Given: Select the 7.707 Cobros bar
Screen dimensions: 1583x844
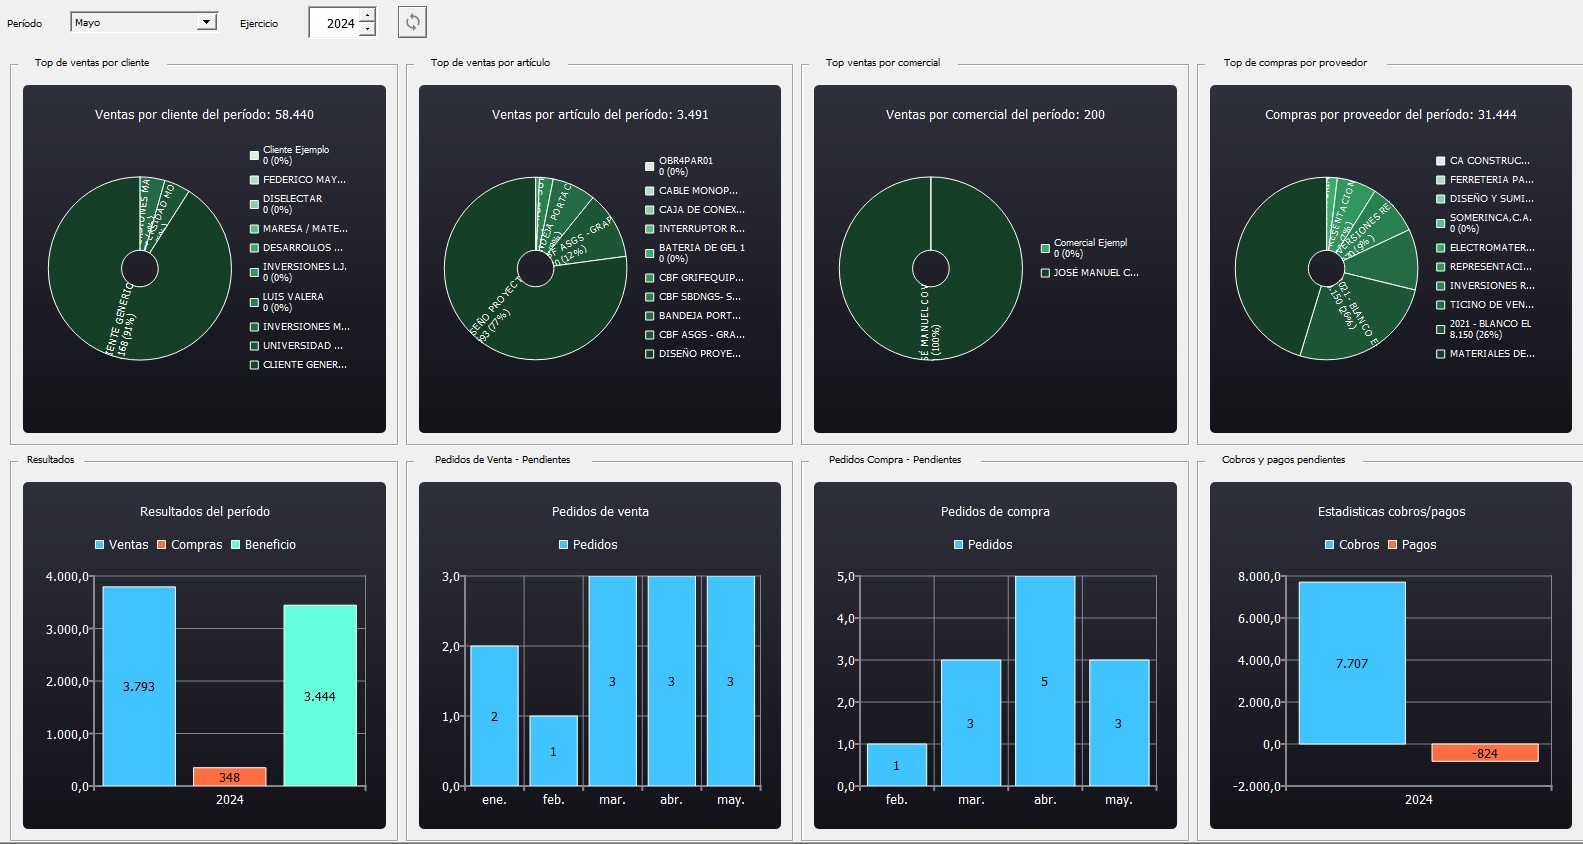Looking at the screenshot, I should tap(1351, 663).
